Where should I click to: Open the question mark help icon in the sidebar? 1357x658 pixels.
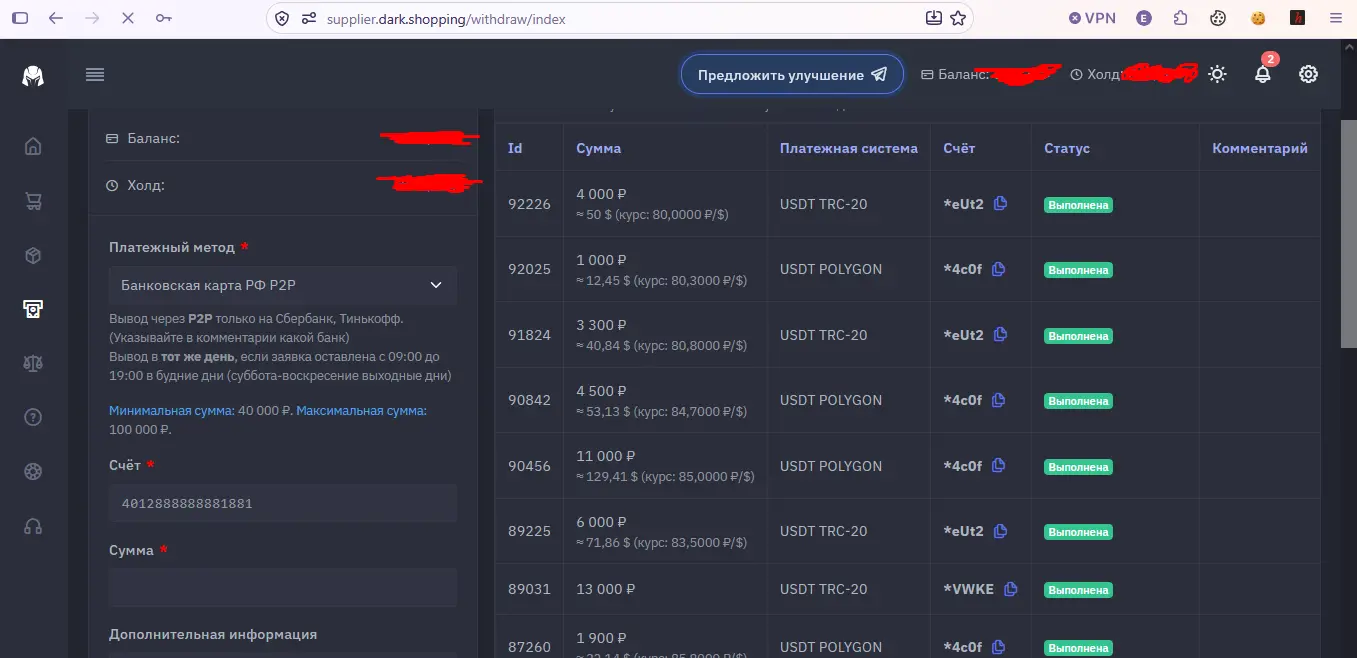pyautogui.click(x=33, y=417)
